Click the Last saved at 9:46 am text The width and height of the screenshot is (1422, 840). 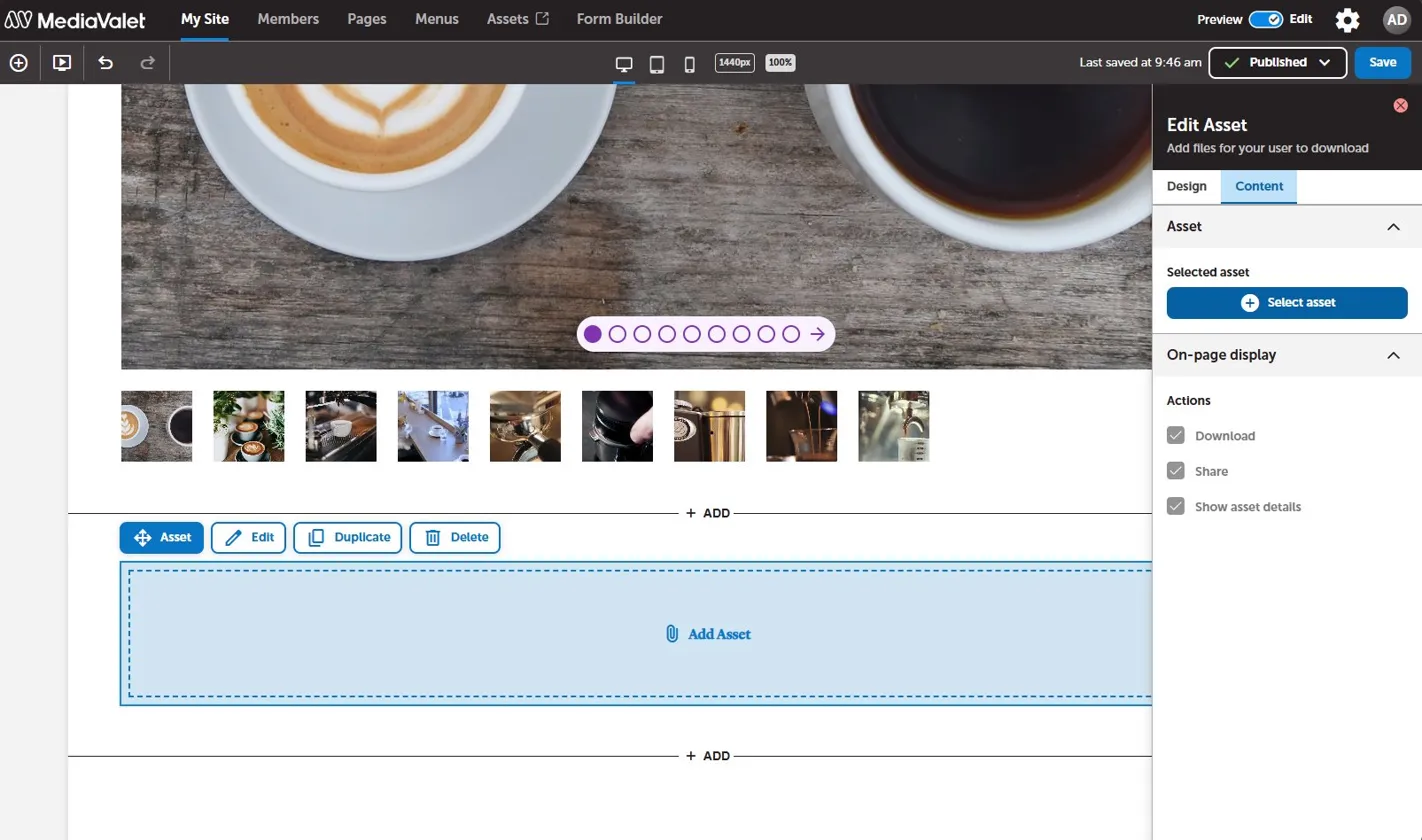click(1140, 62)
